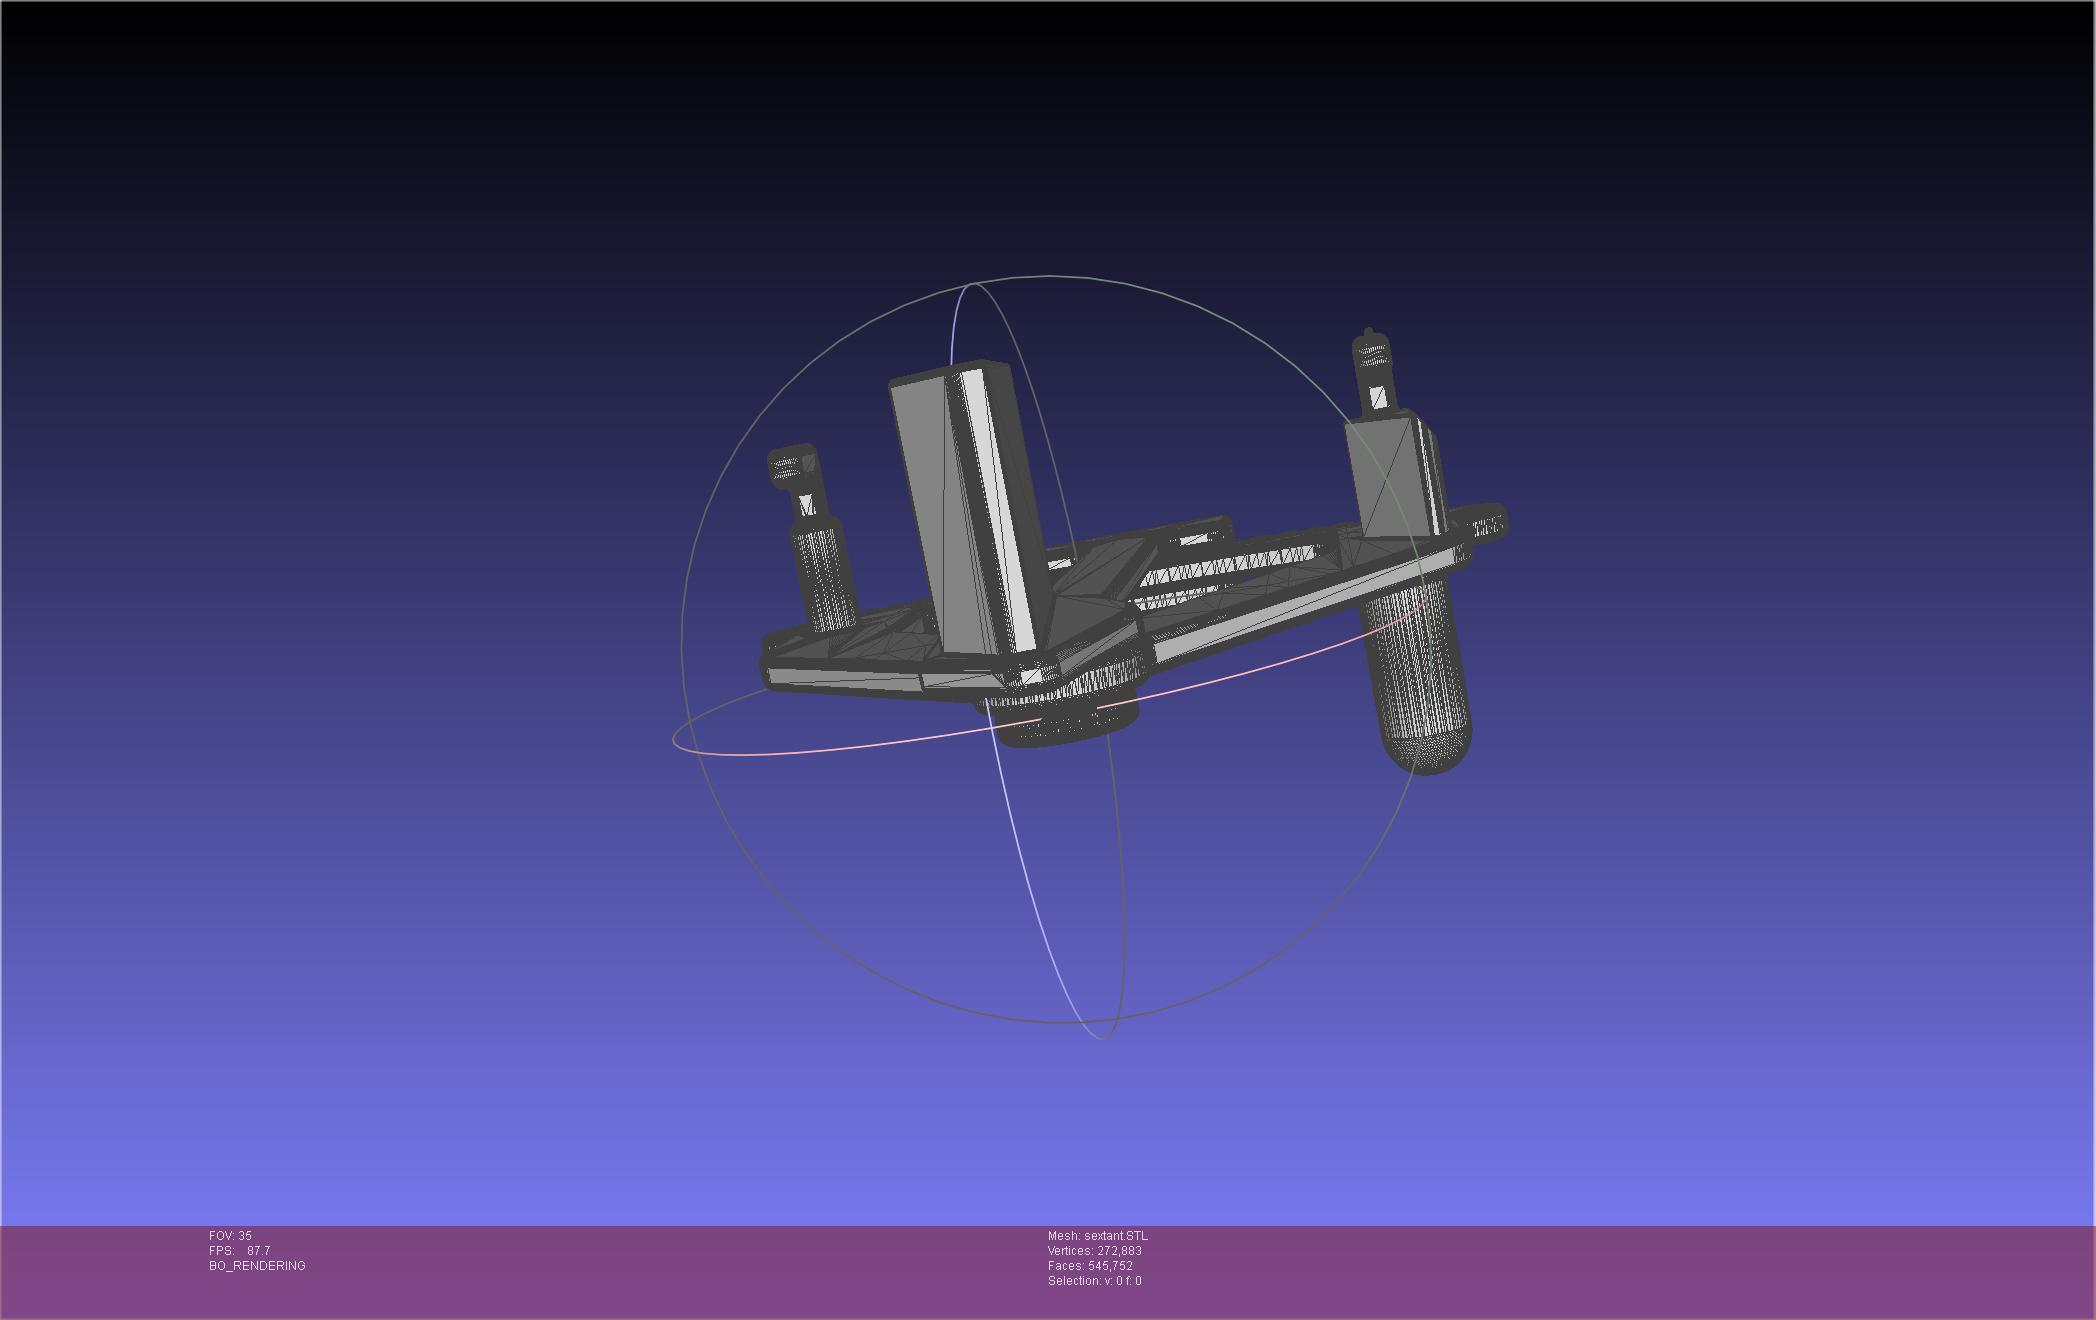
Task: Click the Vertices count text
Action: coord(1094,1251)
